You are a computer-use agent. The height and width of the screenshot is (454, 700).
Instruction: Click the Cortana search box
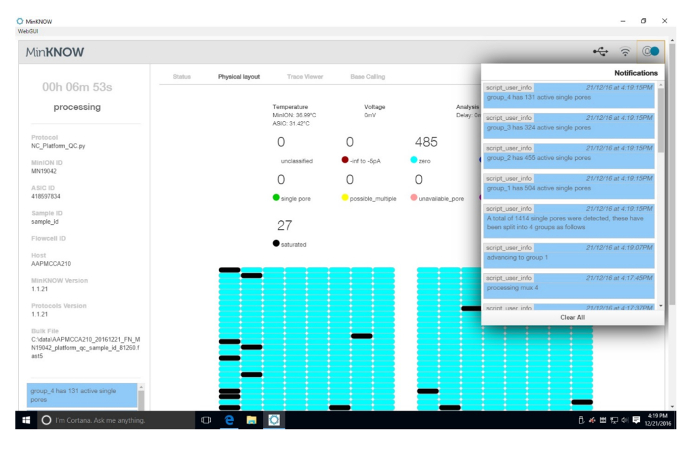(116, 420)
